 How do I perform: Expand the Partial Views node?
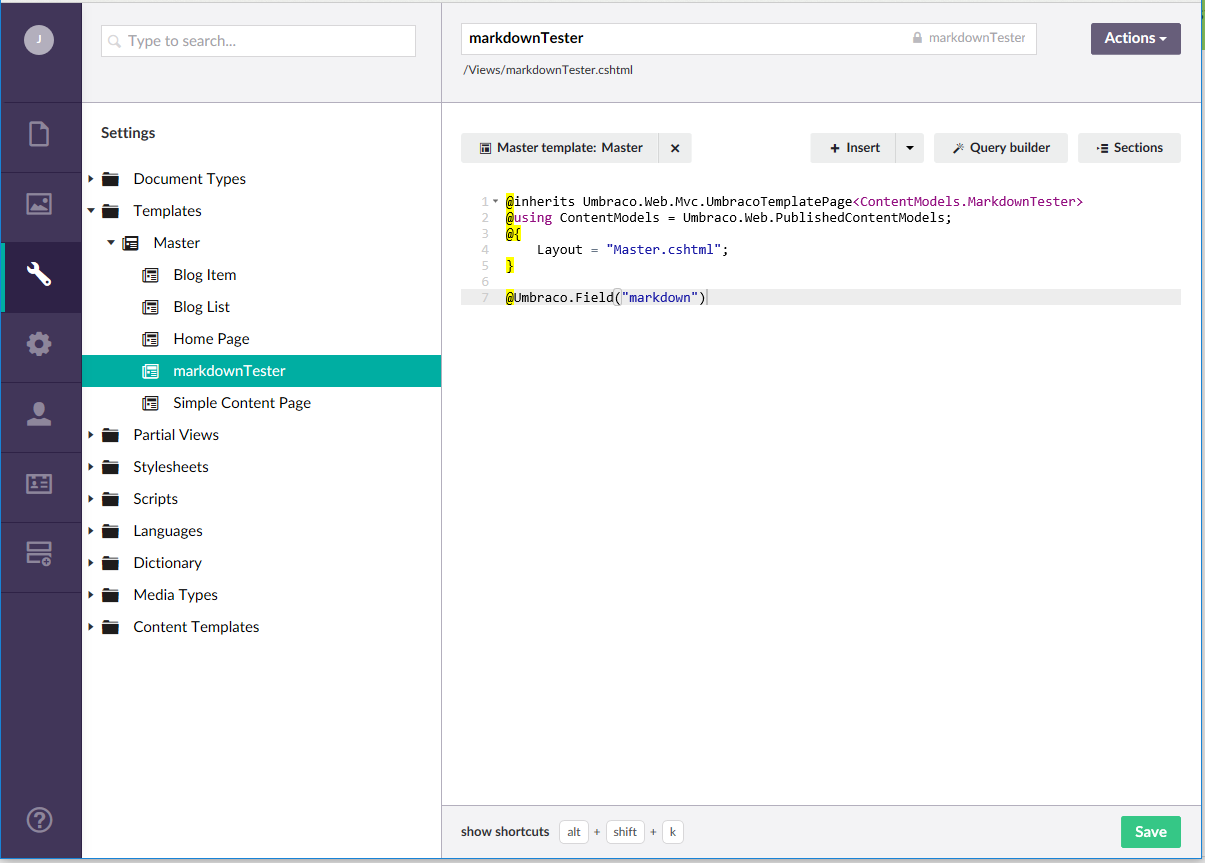click(91, 435)
